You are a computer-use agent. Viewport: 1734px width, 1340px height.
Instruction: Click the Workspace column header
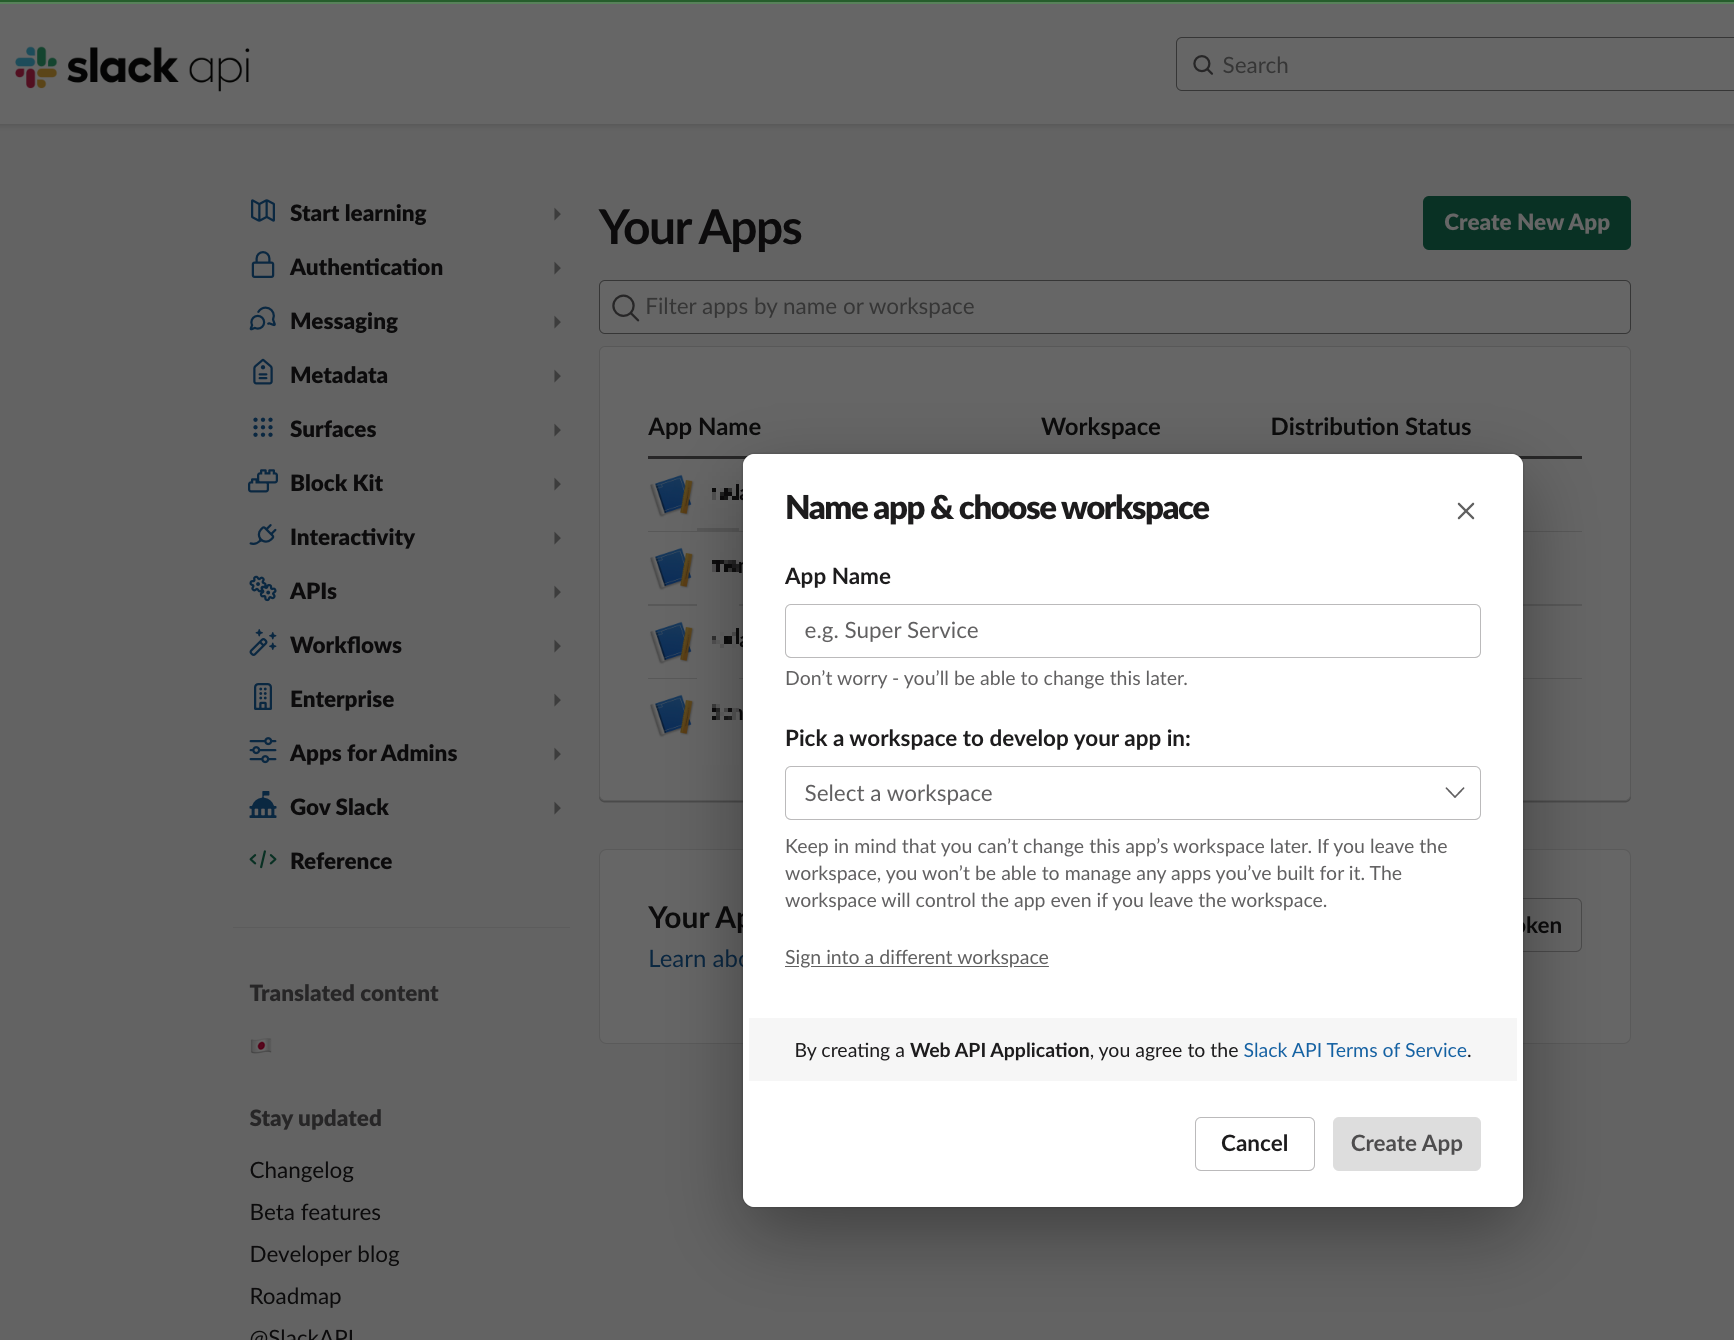pyautogui.click(x=1100, y=427)
